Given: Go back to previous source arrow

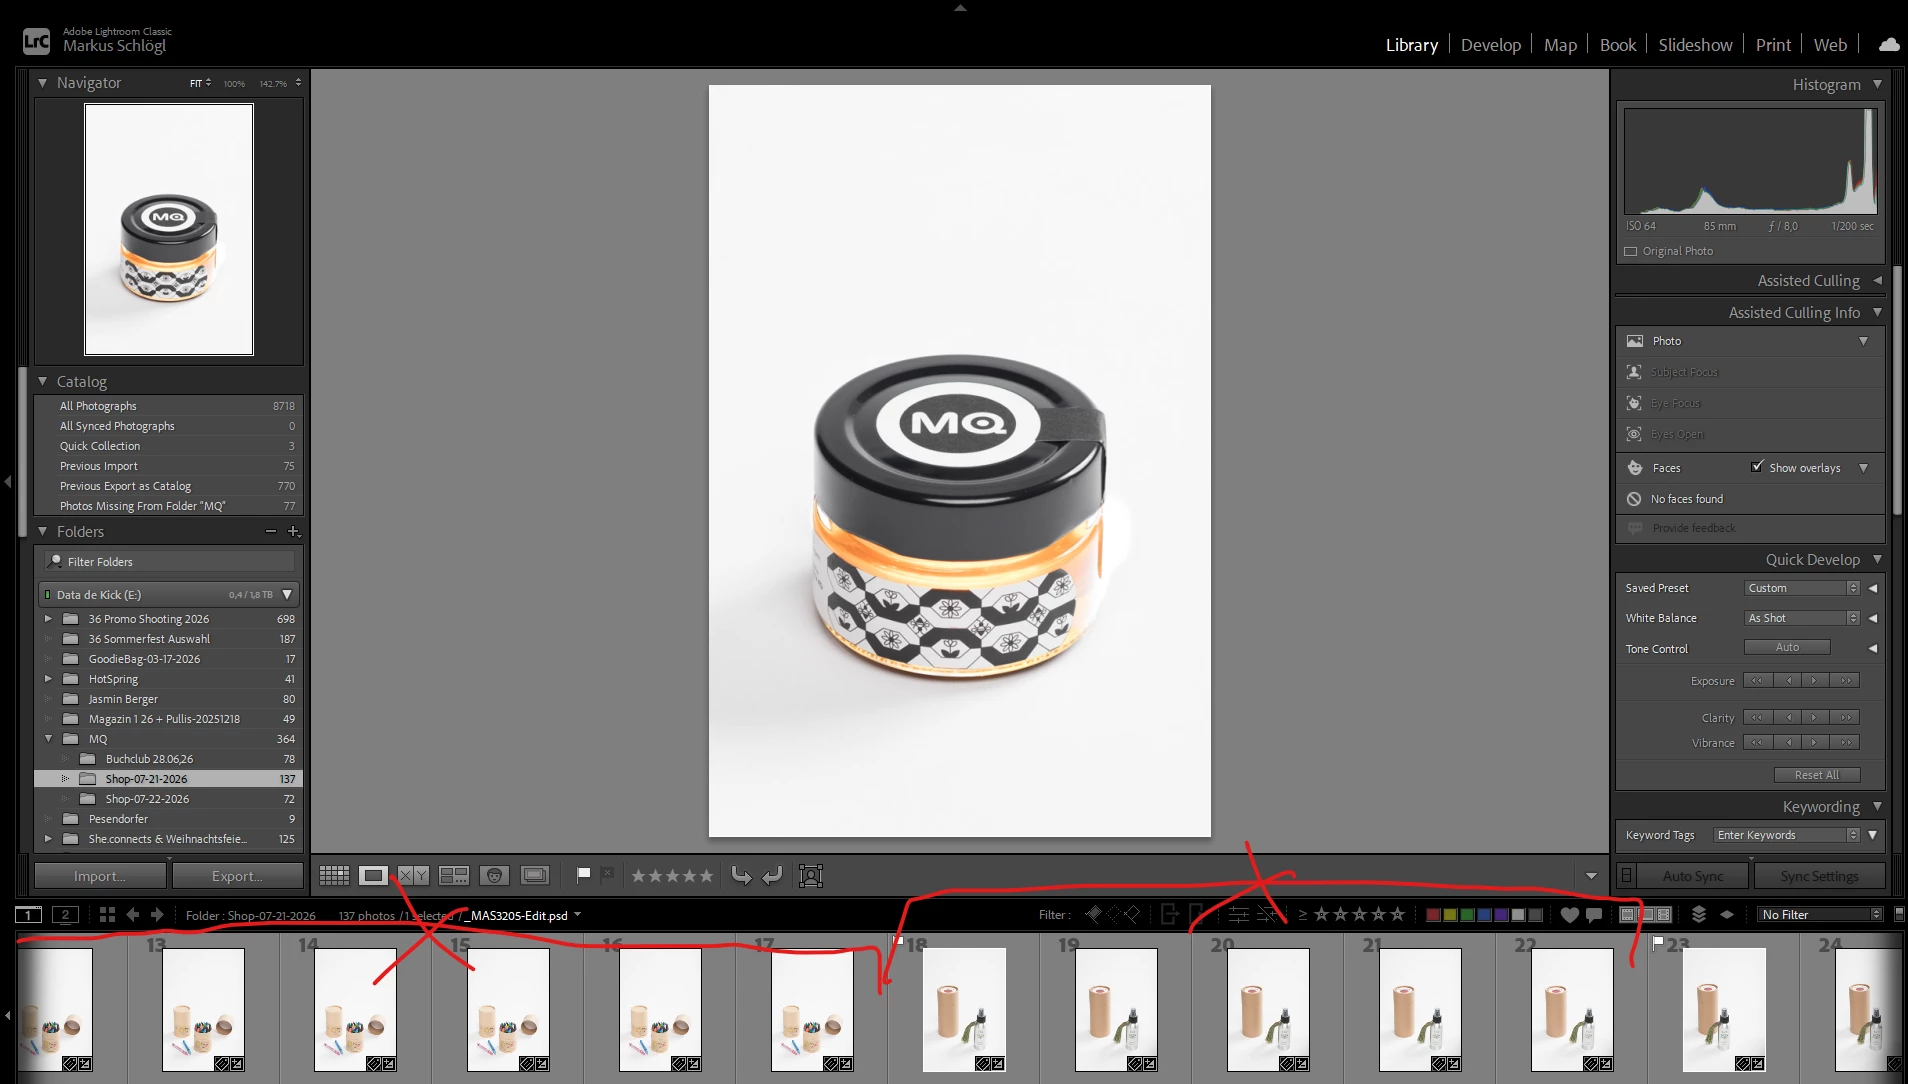Looking at the screenshot, I should coord(132,915).
